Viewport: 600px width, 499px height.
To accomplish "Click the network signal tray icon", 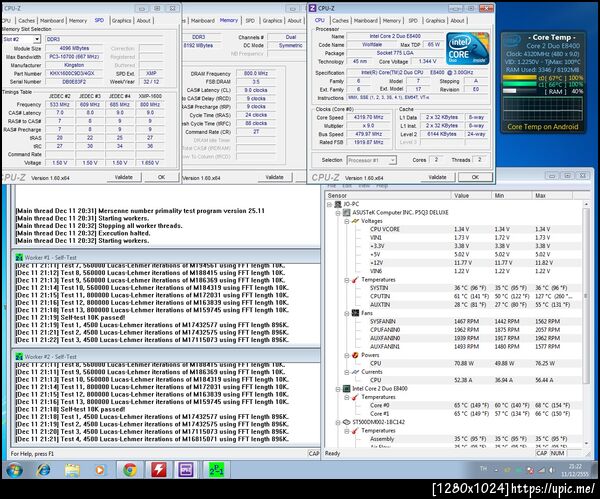I will (541, 470).
